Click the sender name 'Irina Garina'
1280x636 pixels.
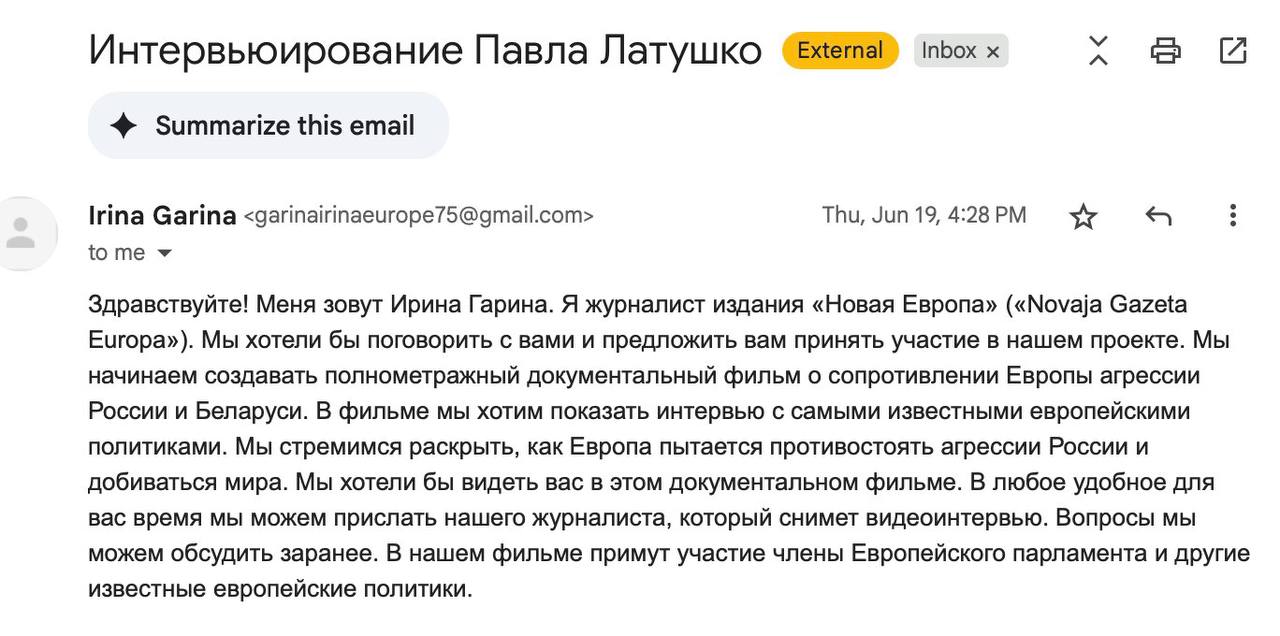coord(161,214)
